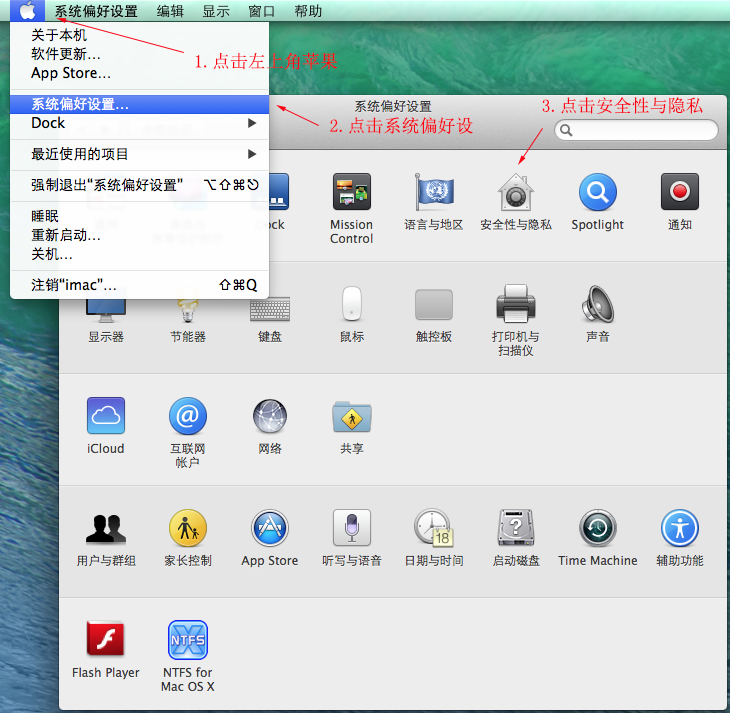Viewport: 730px width, 713px height.
Task: Select 系统偏好设置… highlighted menu item
Action: coord(139,104)
